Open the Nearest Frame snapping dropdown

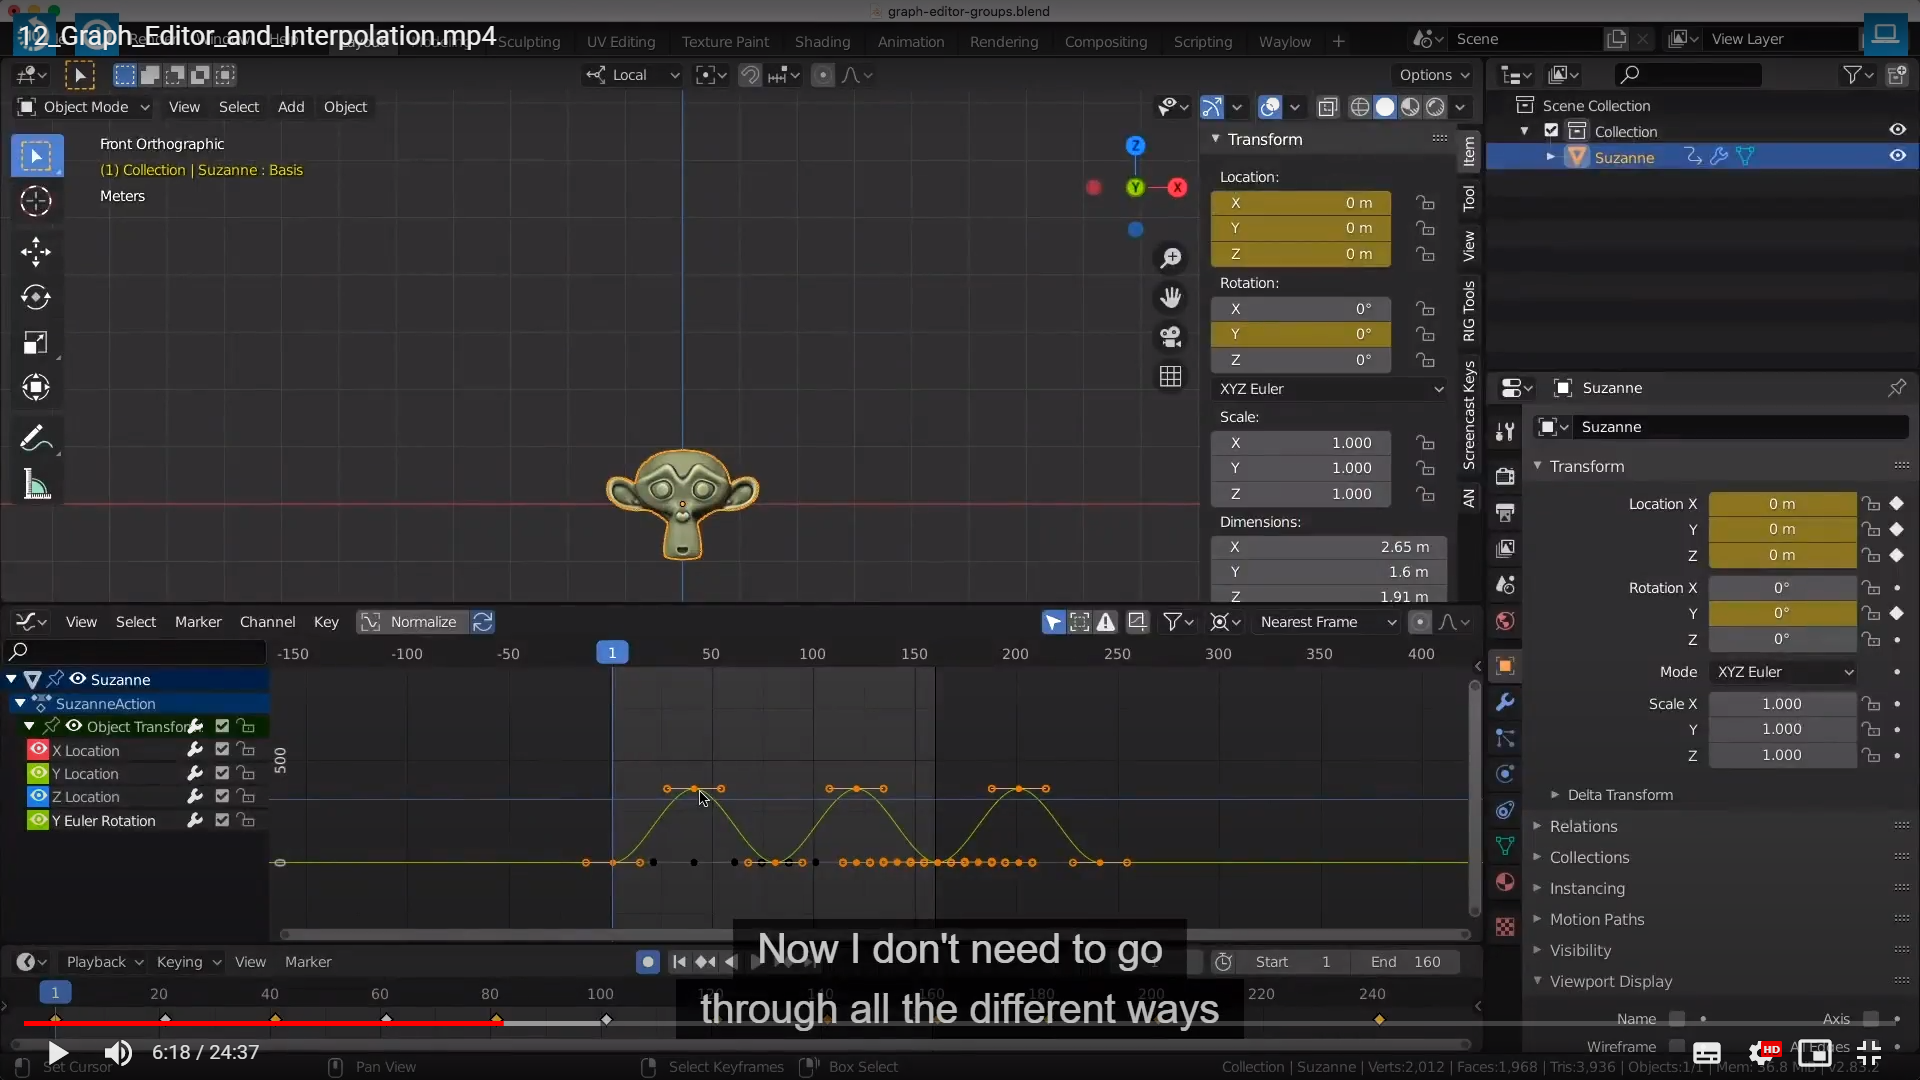click(1327, 622)
